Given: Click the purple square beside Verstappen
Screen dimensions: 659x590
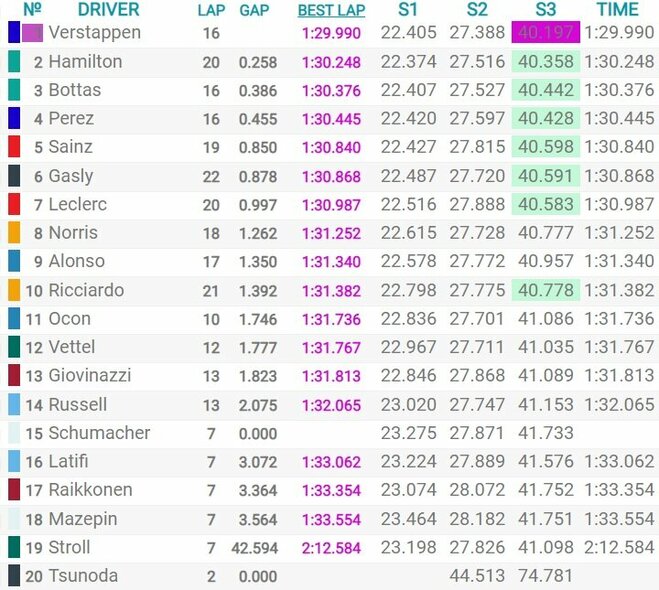Looking at the screenshot, I should [33, 33].
